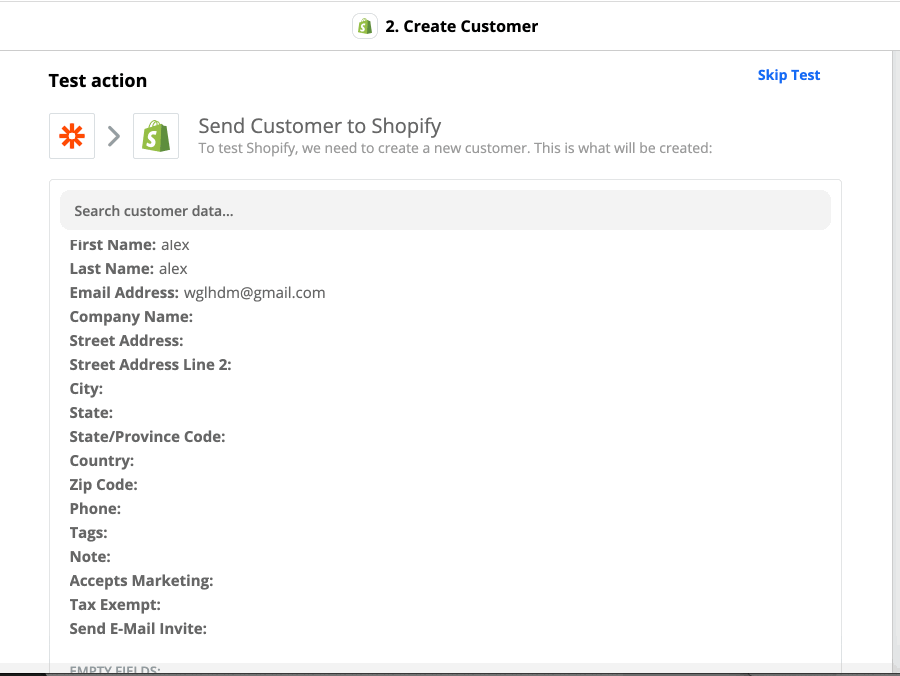Click the 'Phone:' label
Viewport: 900px width, 676px height.
(95, 509)
